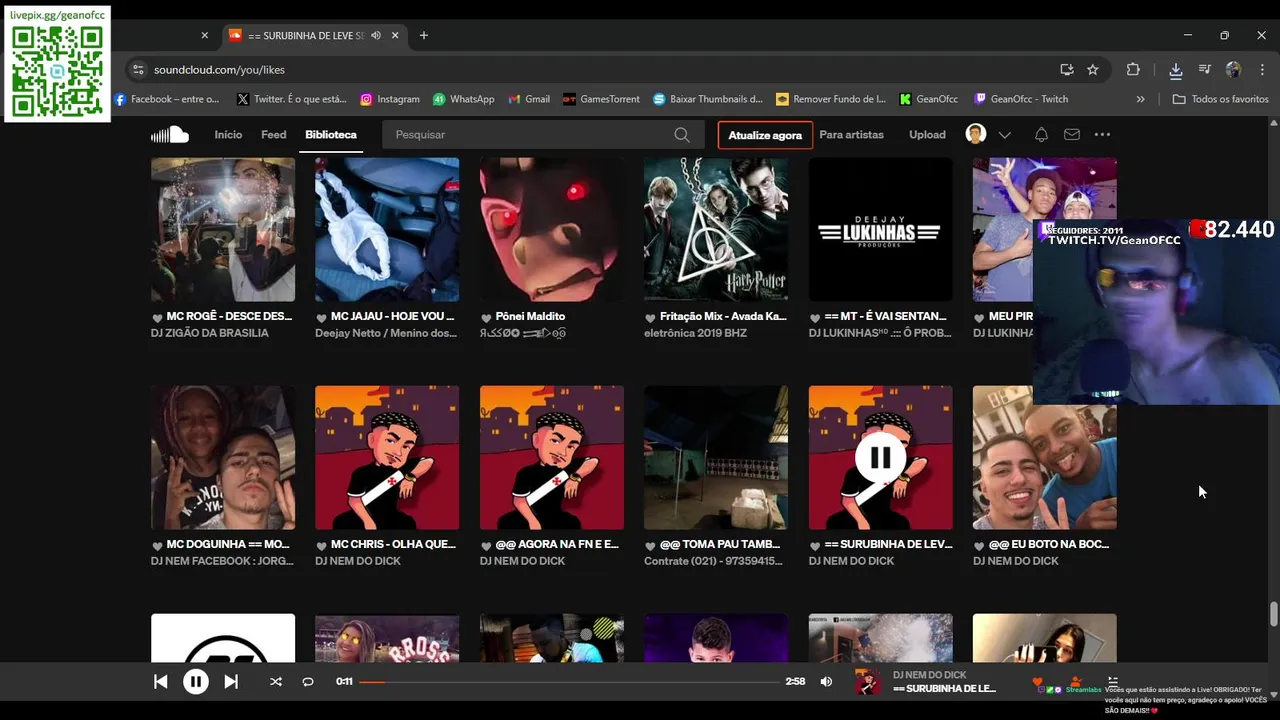The height and width of the screenshot is (720, 1280).
Task: Open the SoundCloud logo home link
Action: tap(170, 134)
